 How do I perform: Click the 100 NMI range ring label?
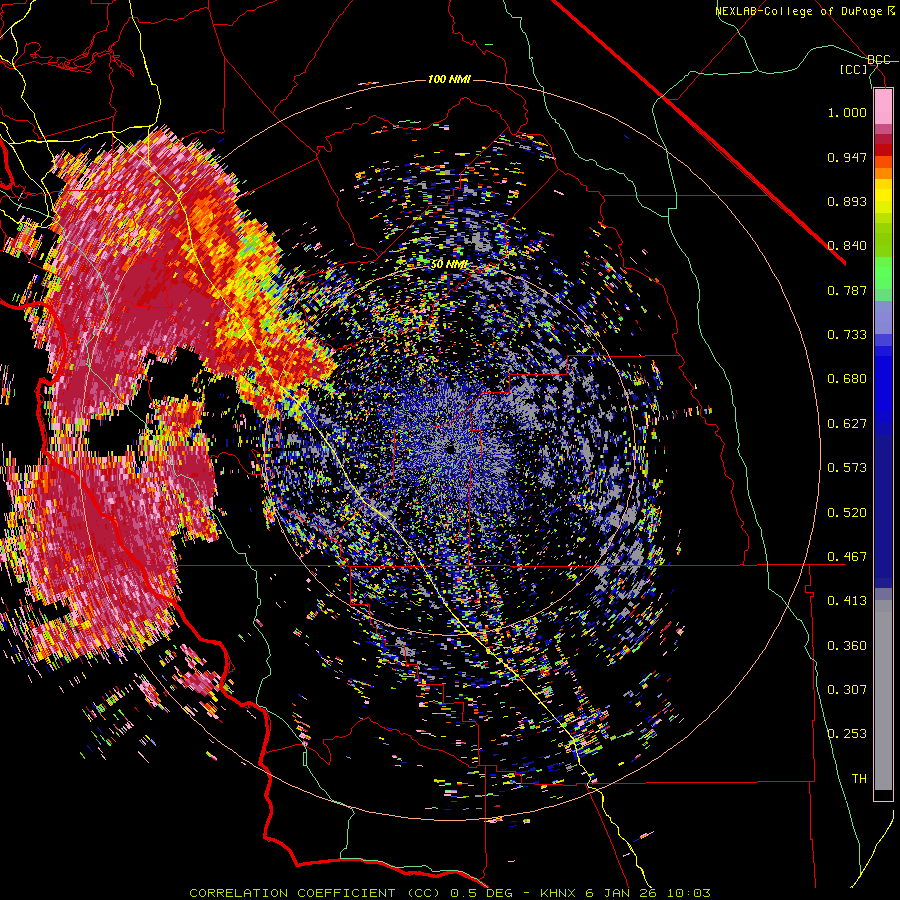pyautogui.click(x=449, y=79)
